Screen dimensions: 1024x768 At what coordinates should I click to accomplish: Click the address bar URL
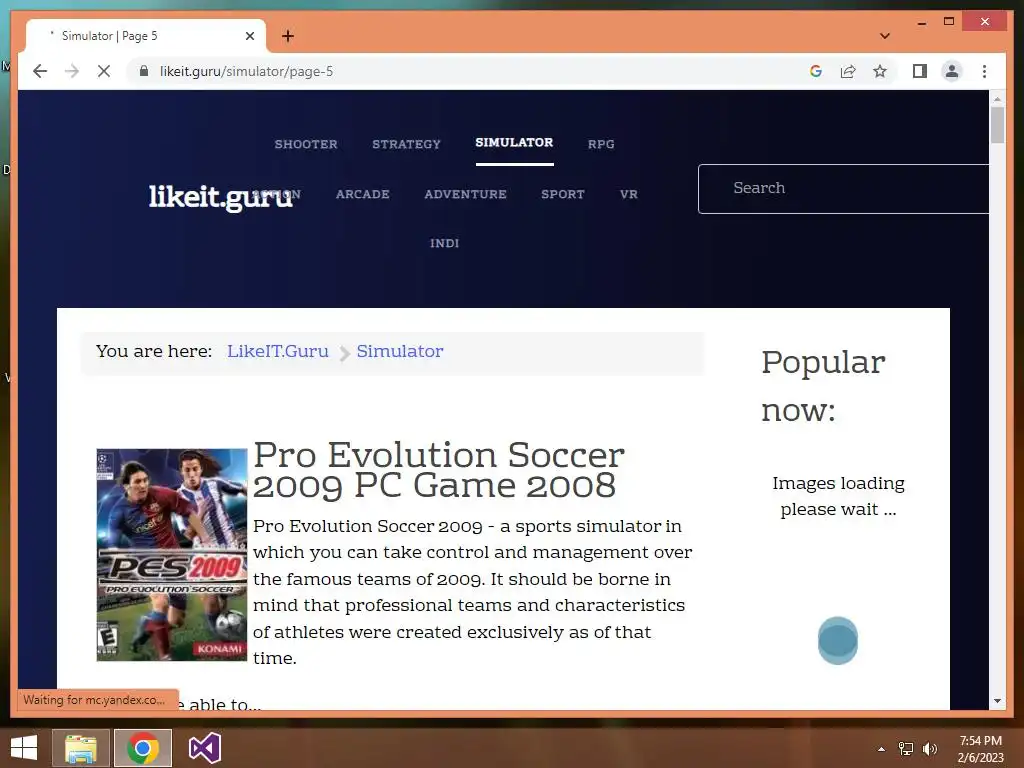click(x=246, y=71)
